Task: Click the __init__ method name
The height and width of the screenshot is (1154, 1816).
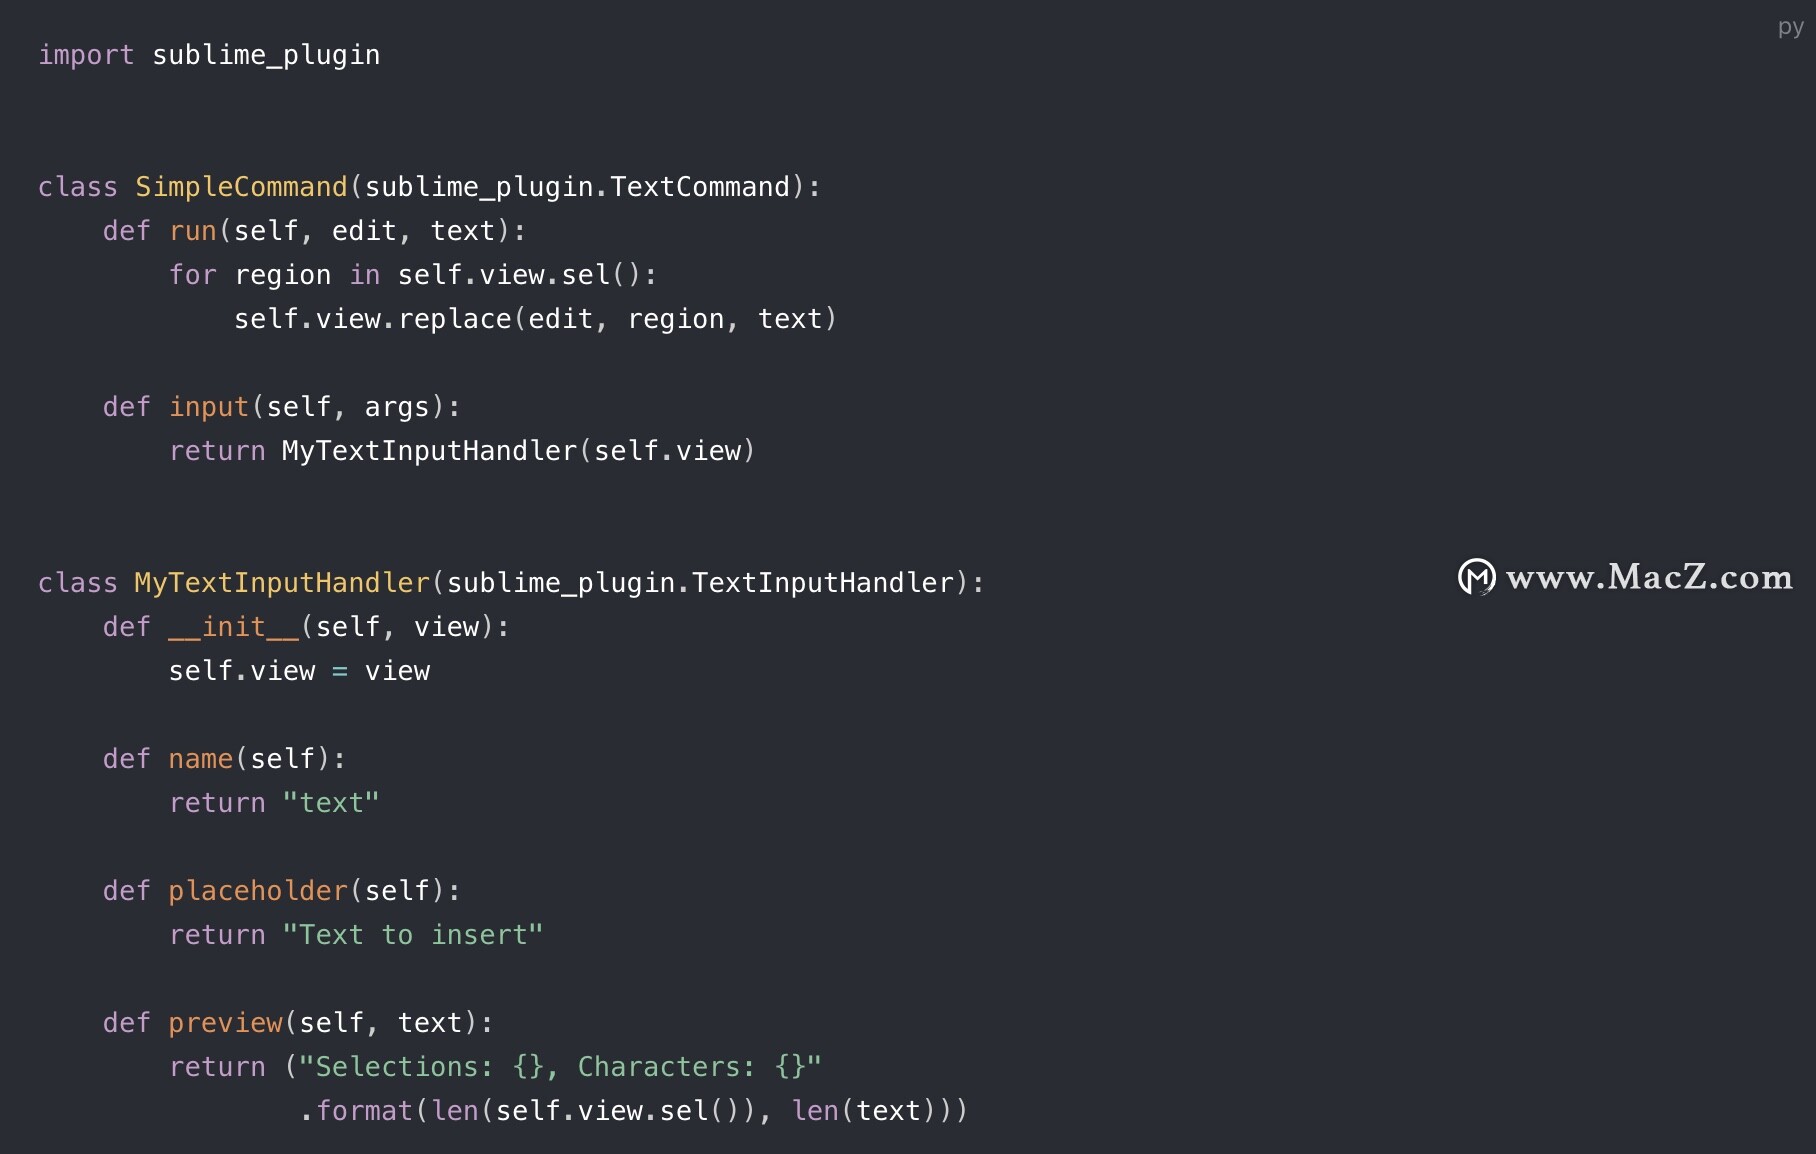Action: 234,627
